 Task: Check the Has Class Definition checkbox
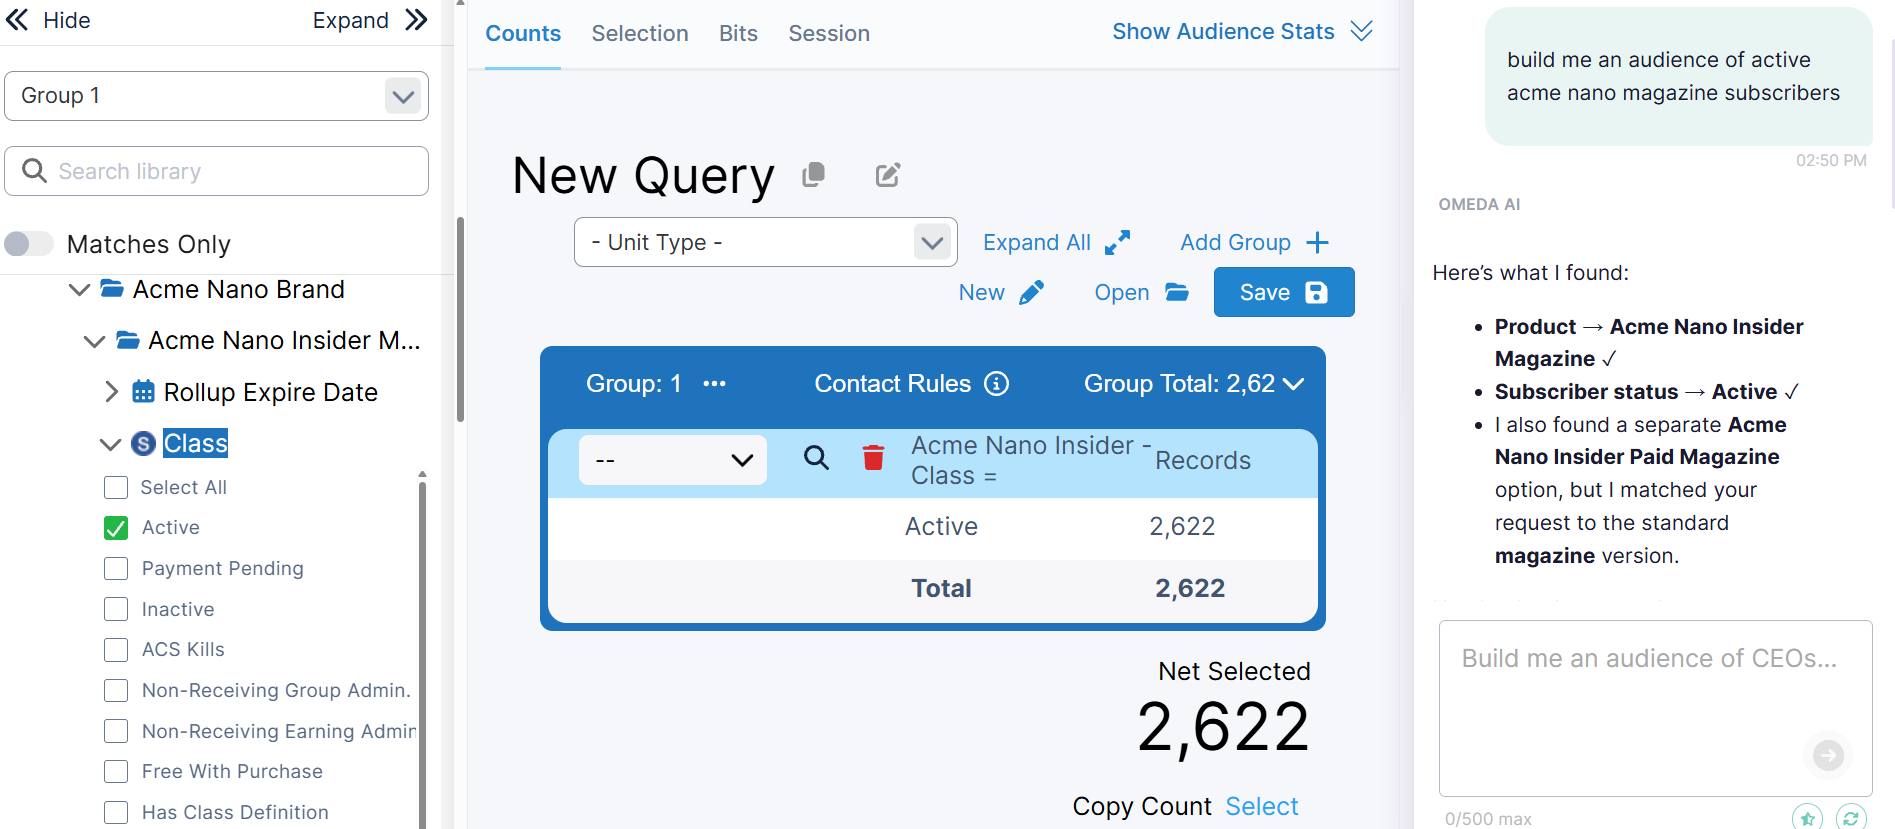[116, 812]
